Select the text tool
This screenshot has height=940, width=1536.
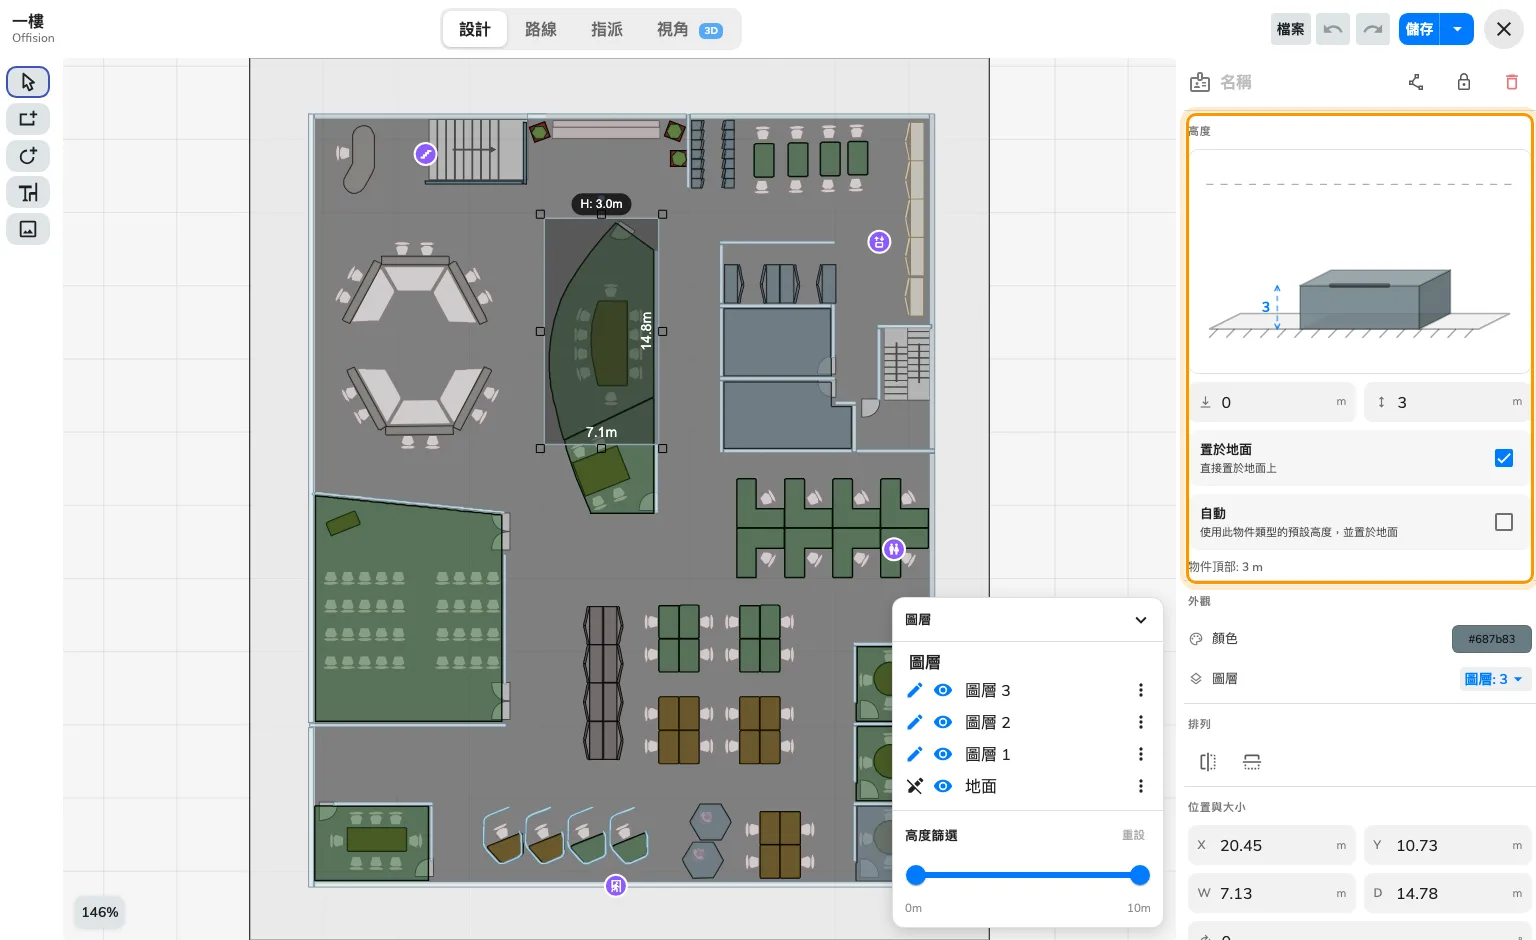click(x=28, y=192)
